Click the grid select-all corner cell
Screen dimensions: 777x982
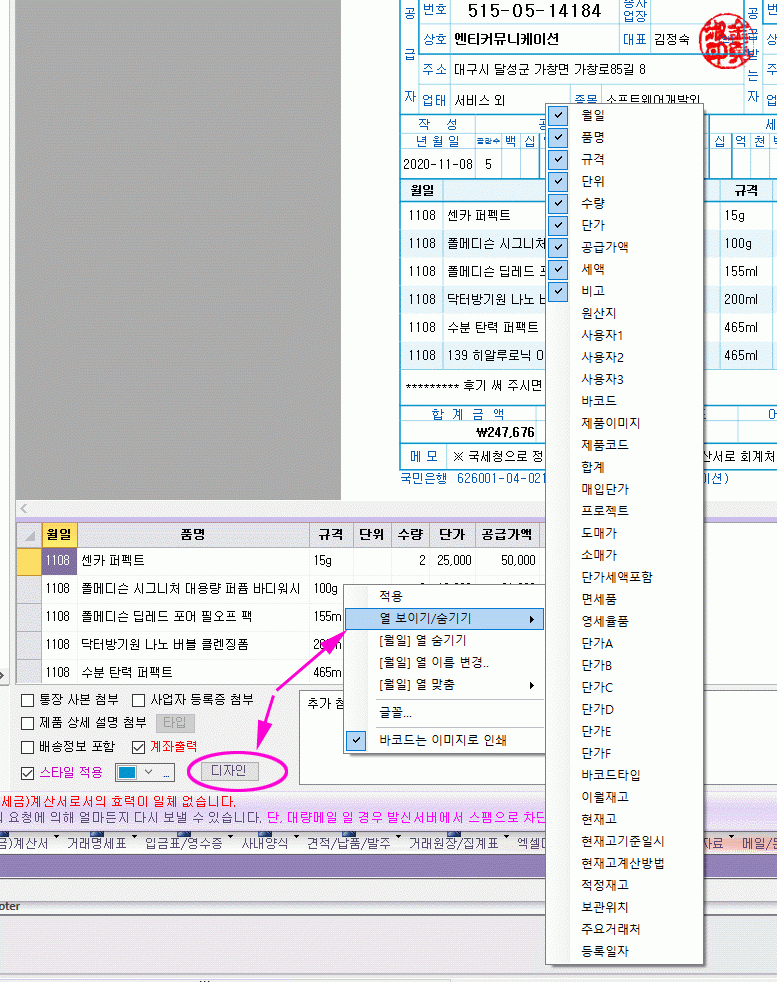click(29, 535)
